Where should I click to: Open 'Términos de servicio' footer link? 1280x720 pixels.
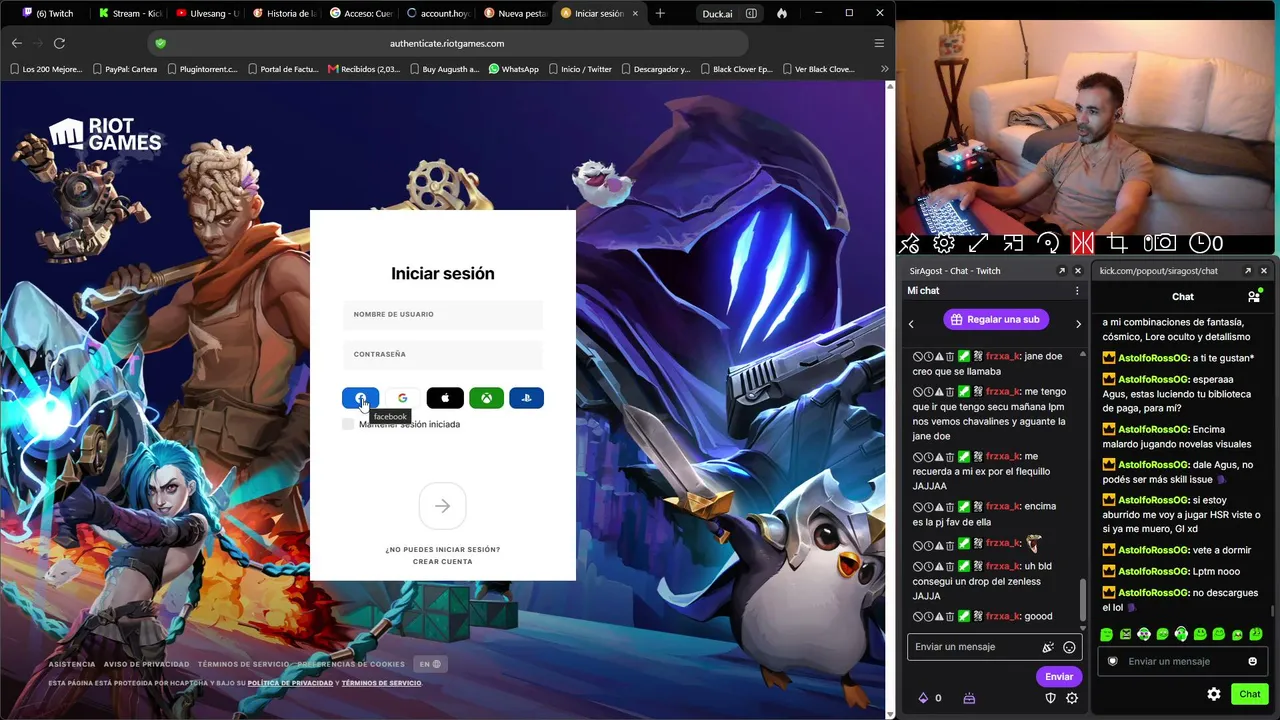[243, 664]
